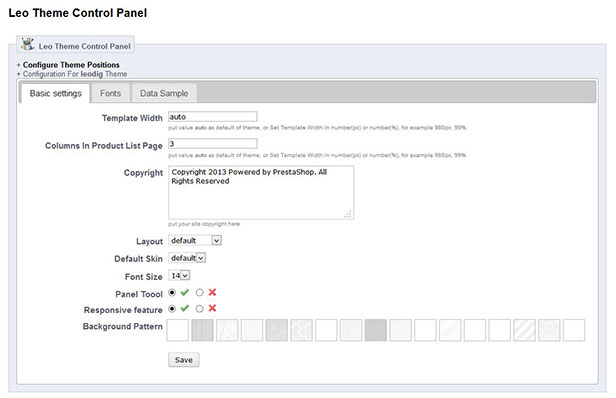The image size is (616, 398).
Task: Select the diagonal striped background pattern
Action: 524,330
